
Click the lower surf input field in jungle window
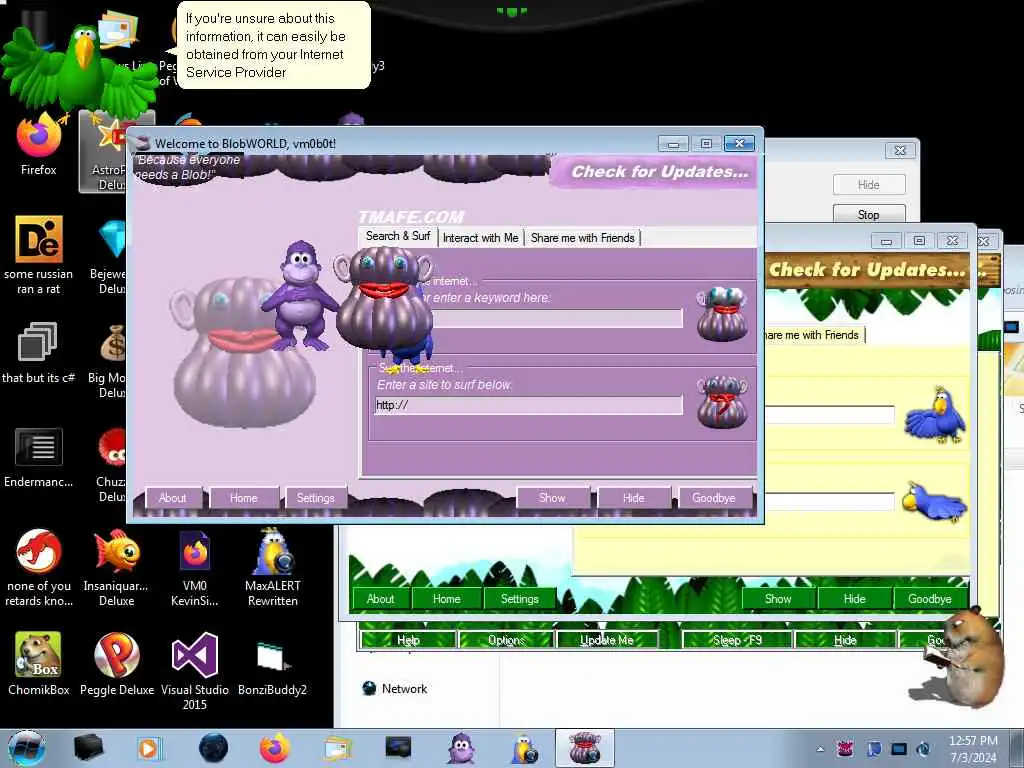(829, 502)
